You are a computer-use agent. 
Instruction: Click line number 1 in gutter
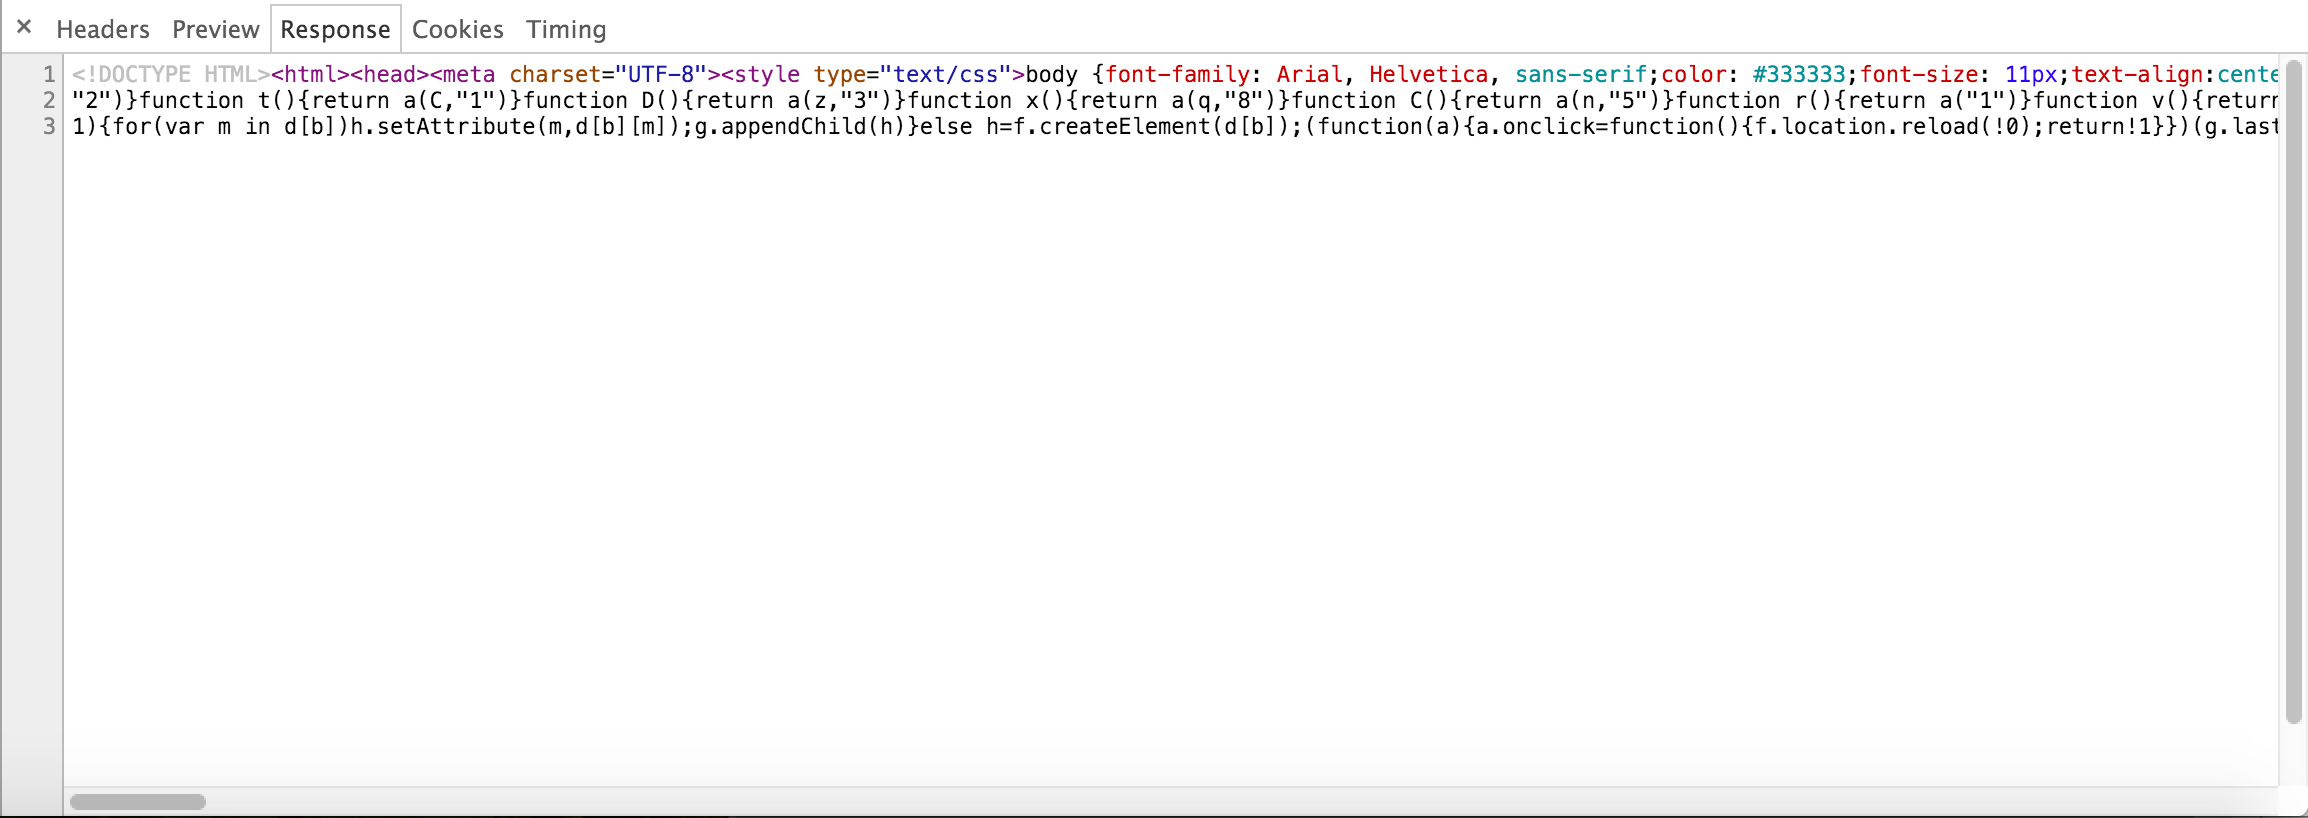[48, 74]
